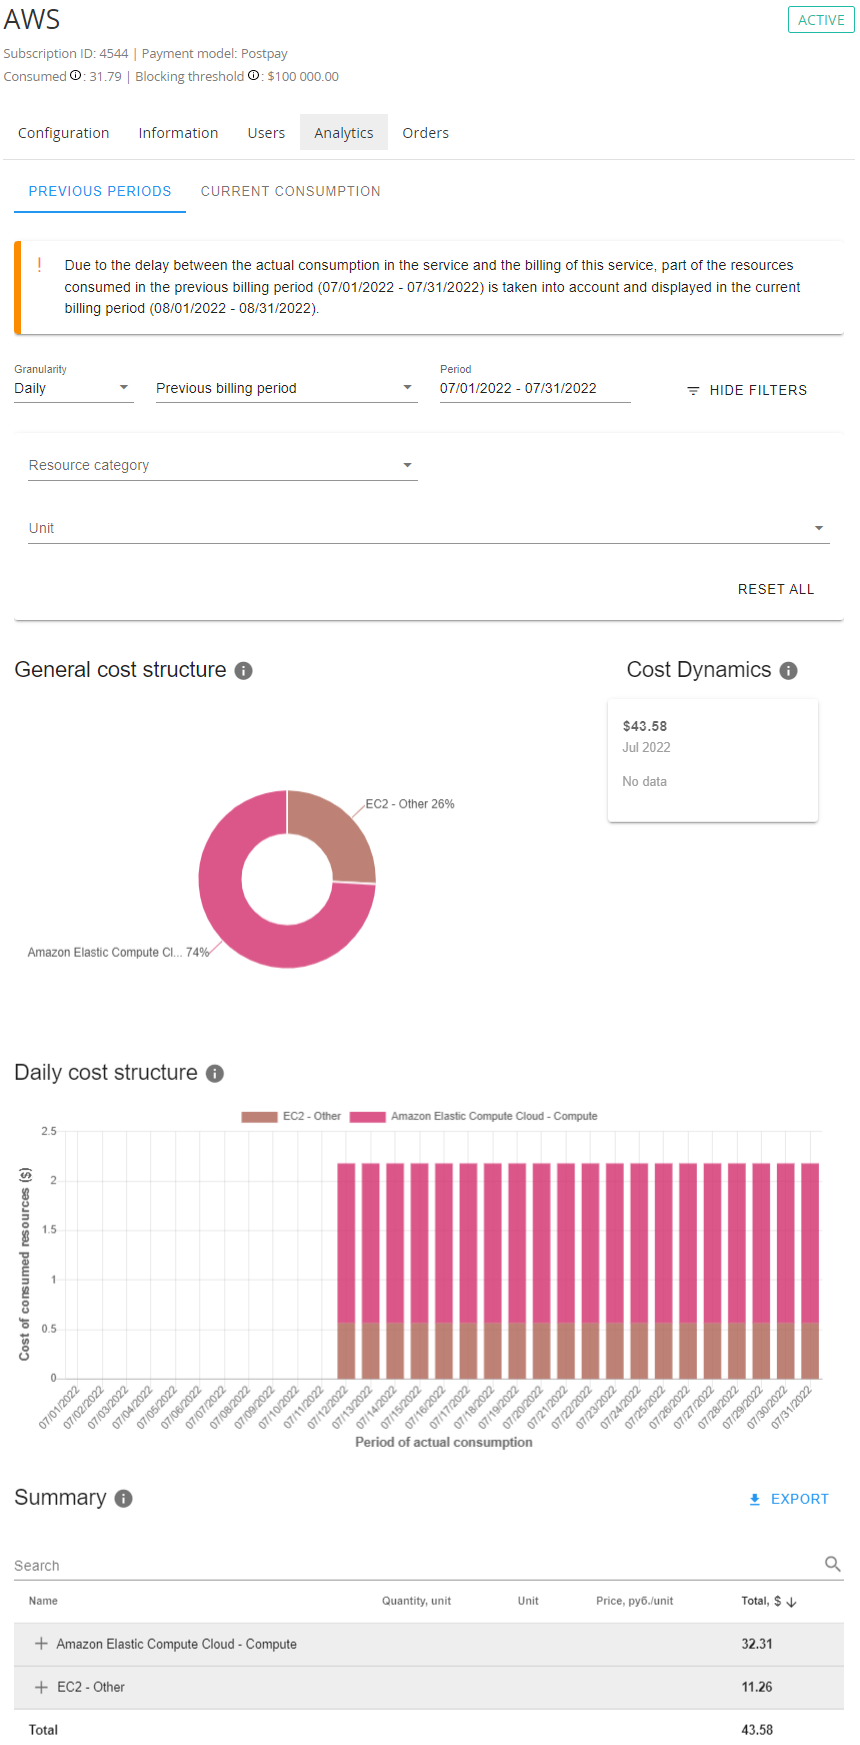Click the Quantity, unit column header
Image resolution: width=860 pixels, height=1745 pixels.
point(416,1602)
